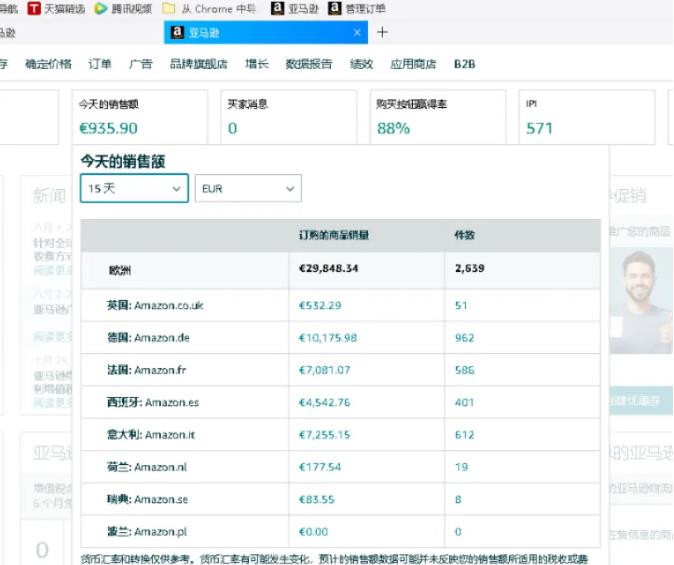Switch to the active 亚马逊 tab
Image resolution: width=674 pixels, height=565 pixels.
(x=266, y=33)
